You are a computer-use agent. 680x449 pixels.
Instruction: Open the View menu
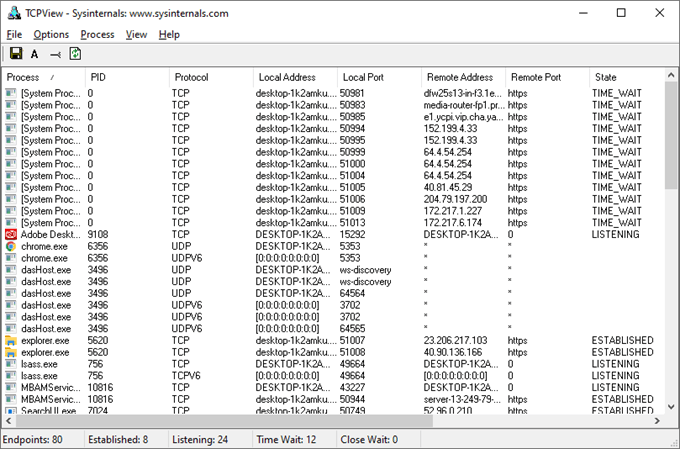[x=136, y=34]
